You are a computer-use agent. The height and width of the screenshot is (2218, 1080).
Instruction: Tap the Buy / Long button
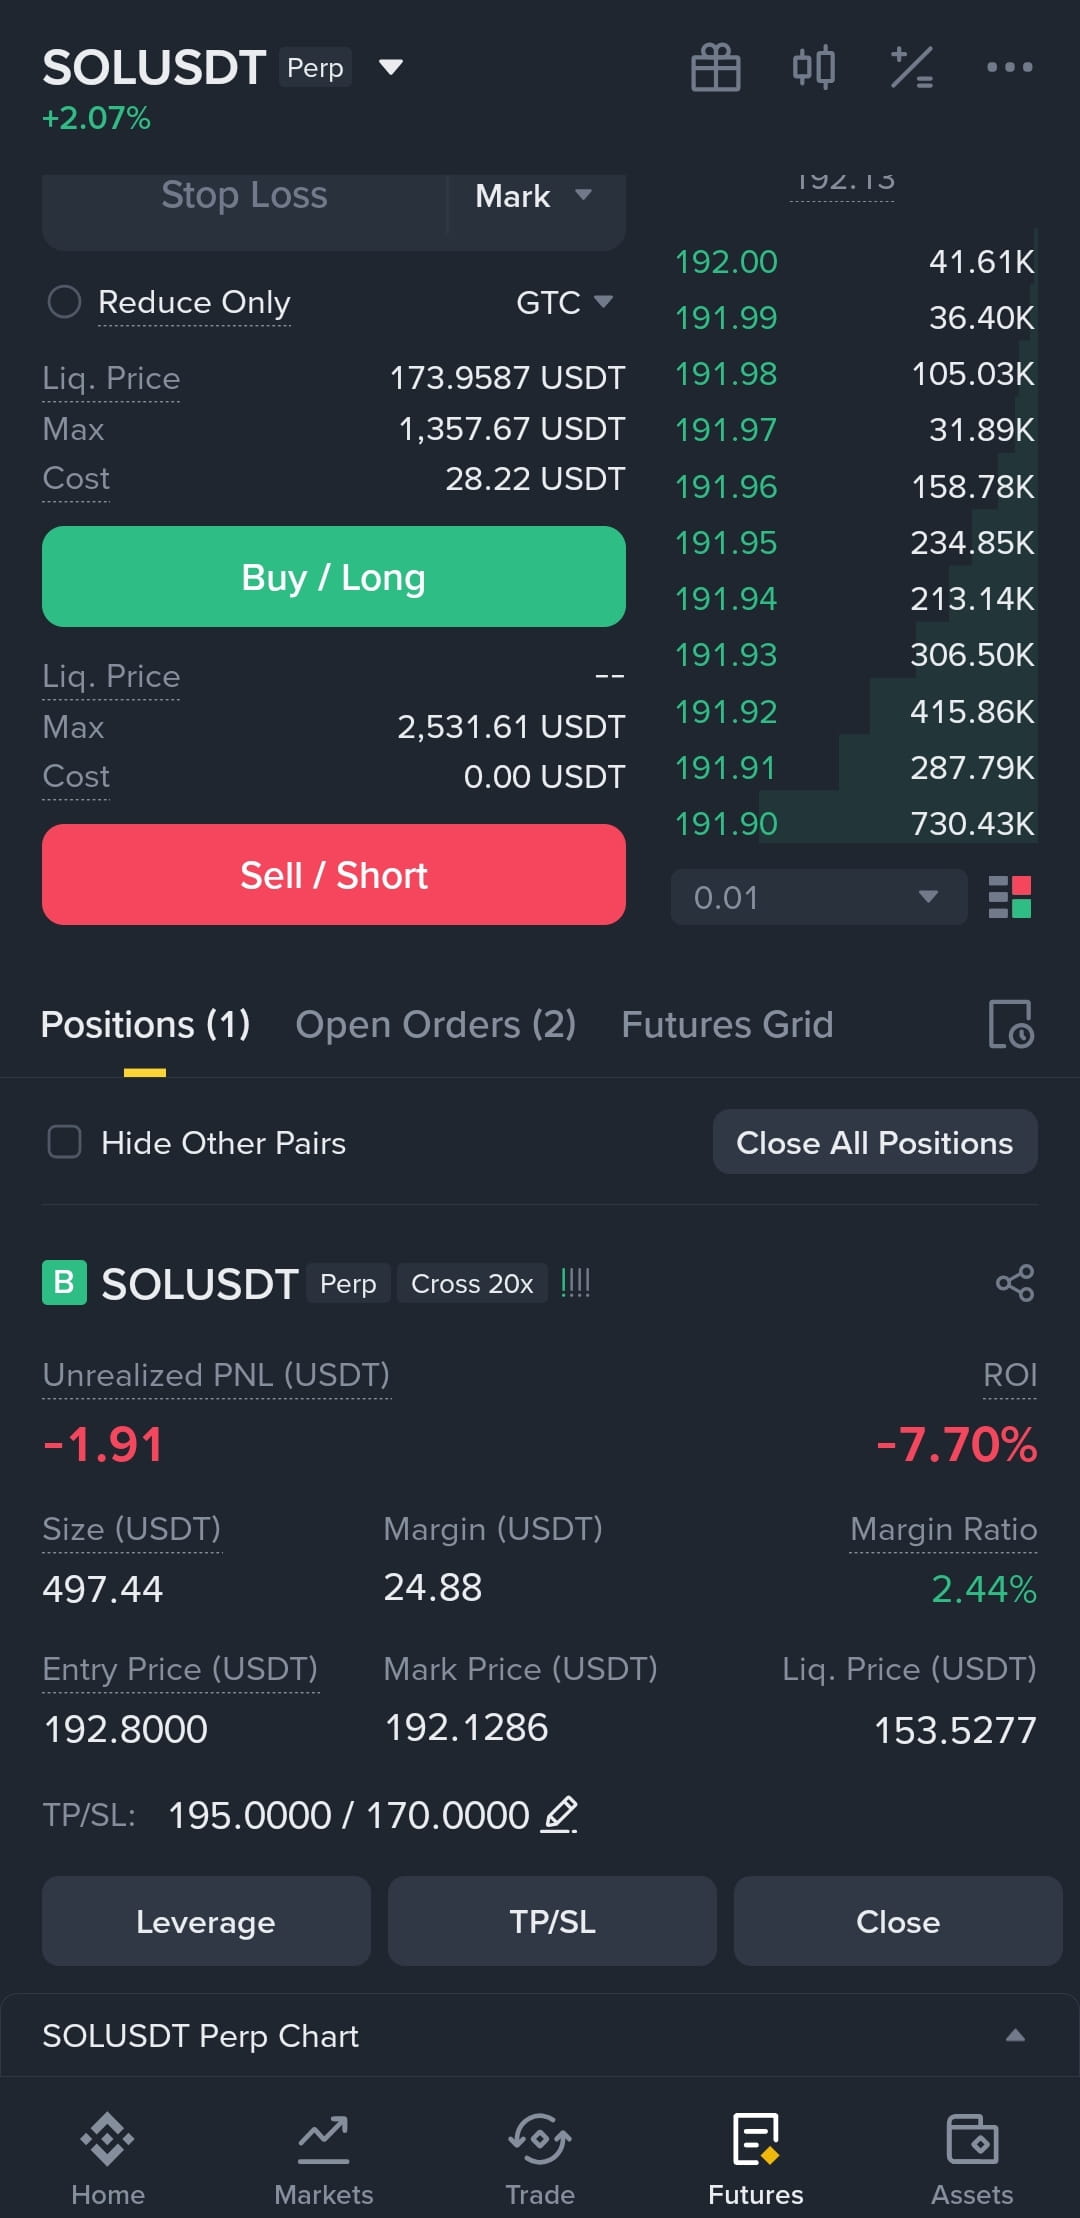coord(334,577)
